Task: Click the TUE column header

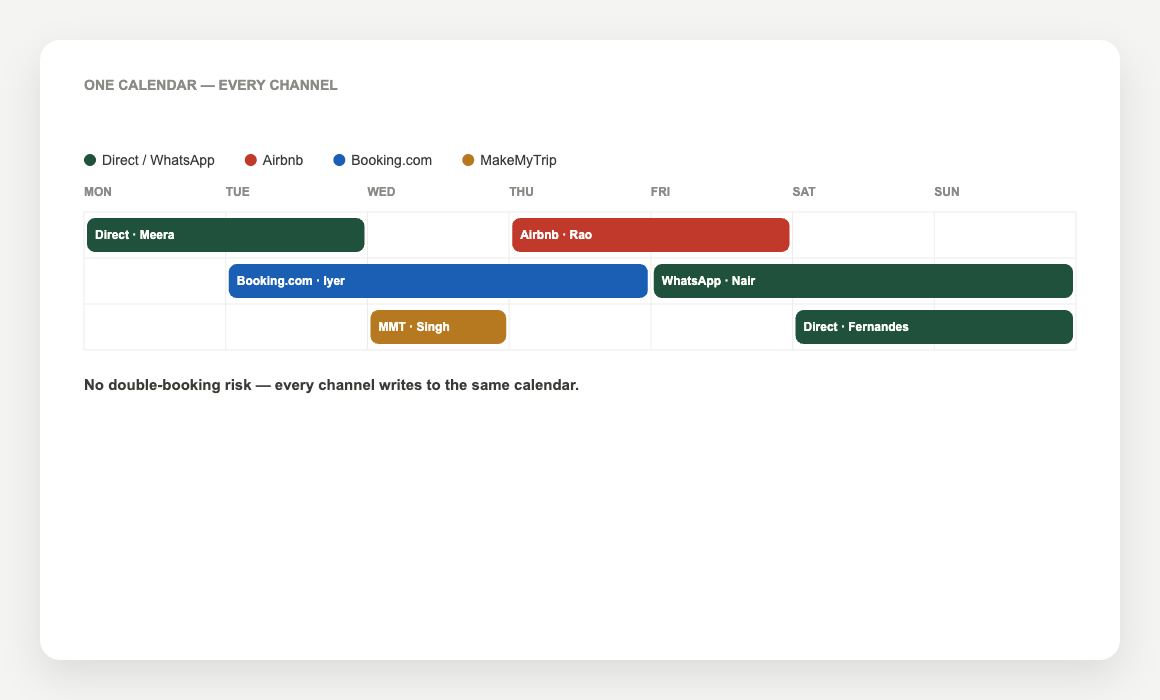Action: (237, 192)
